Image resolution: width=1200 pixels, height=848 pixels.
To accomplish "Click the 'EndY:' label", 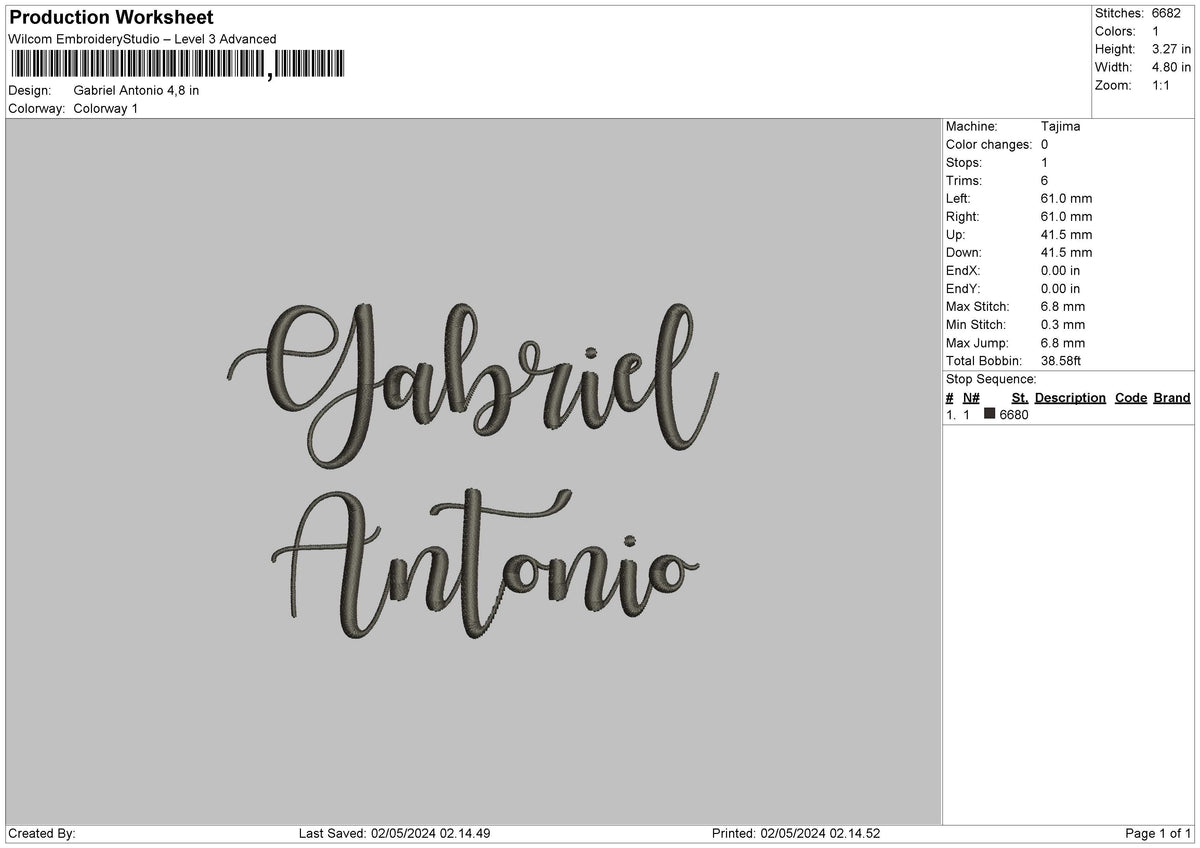I will click(963, 288).
